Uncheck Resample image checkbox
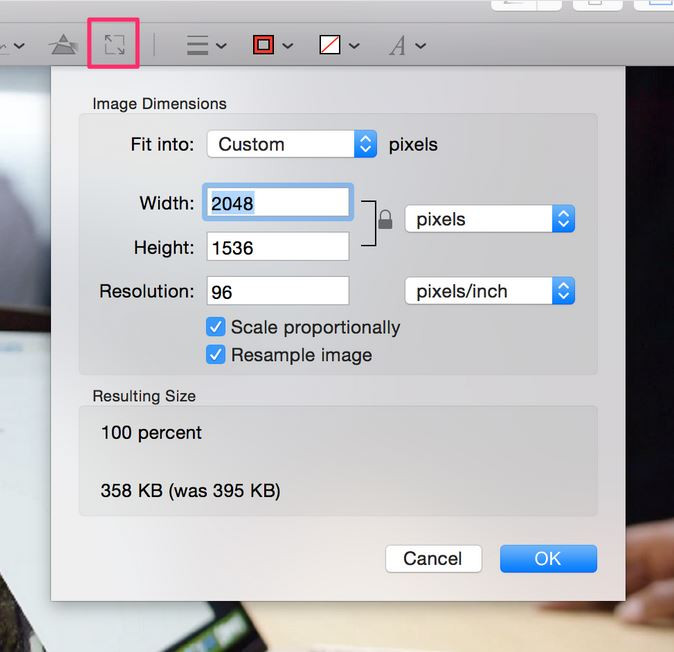This screenshot has width=674, height=652. point(215,355)
